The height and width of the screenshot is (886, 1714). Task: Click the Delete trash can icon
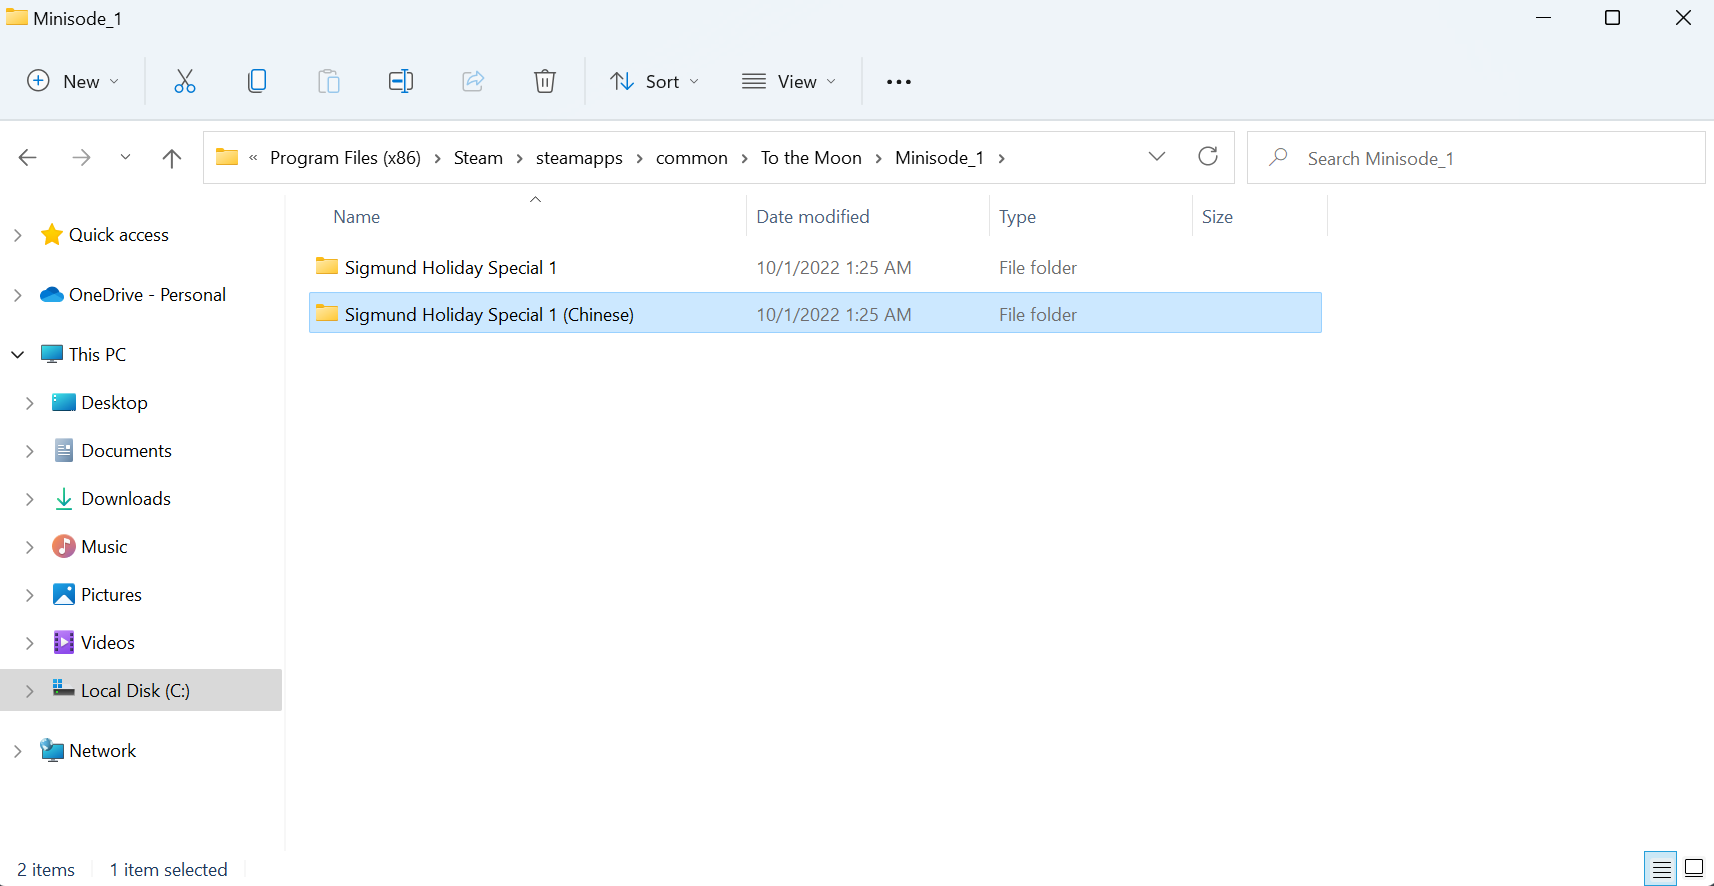(545, 81)
